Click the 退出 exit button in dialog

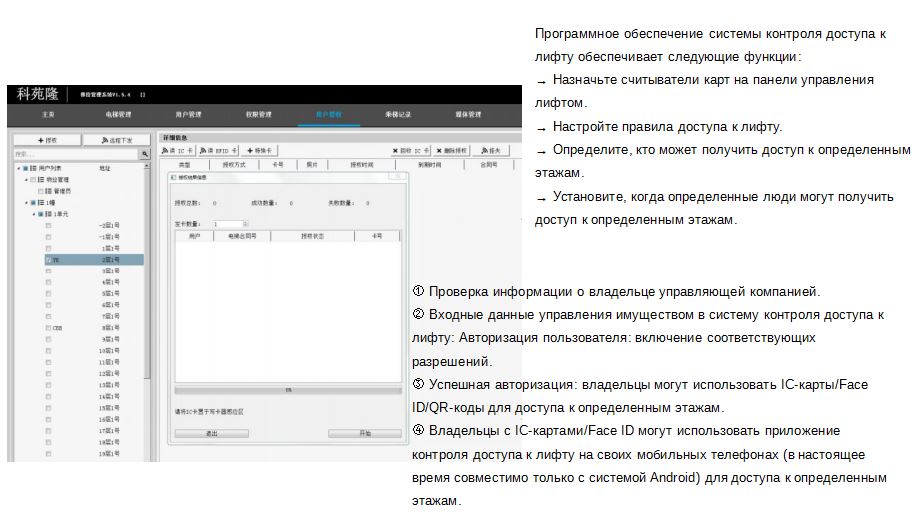coord(211,434)
